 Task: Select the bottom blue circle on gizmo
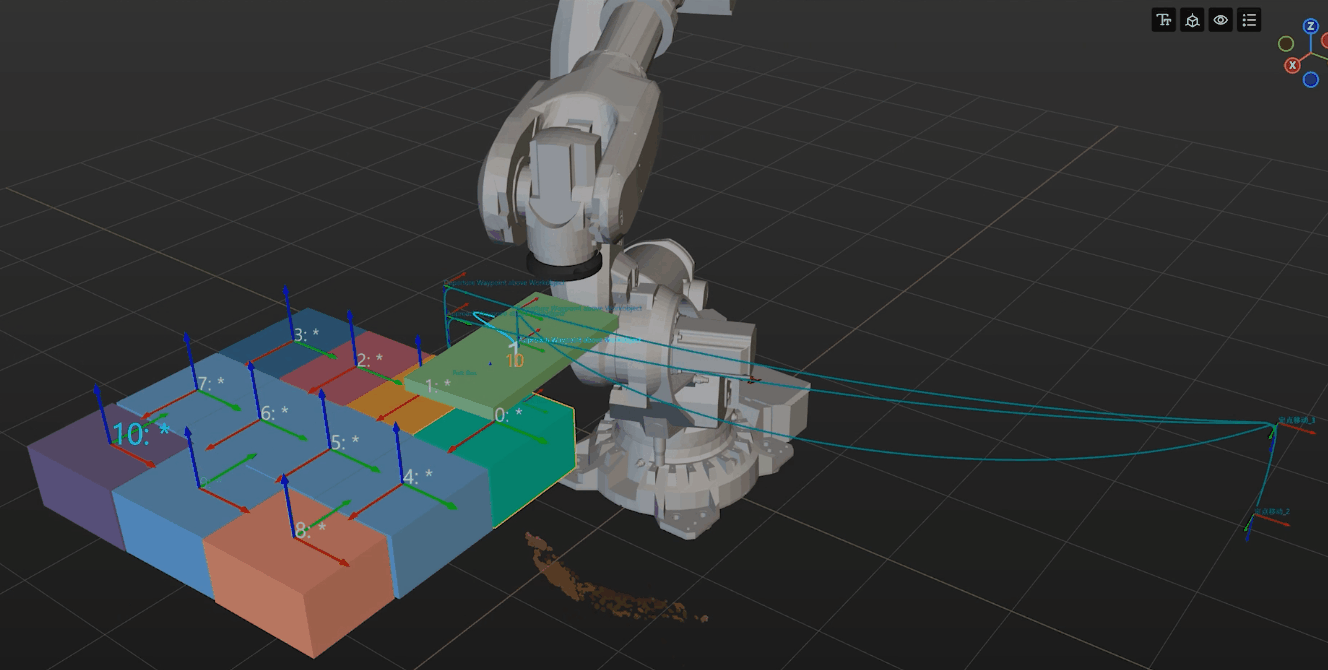click(1310, 80)
